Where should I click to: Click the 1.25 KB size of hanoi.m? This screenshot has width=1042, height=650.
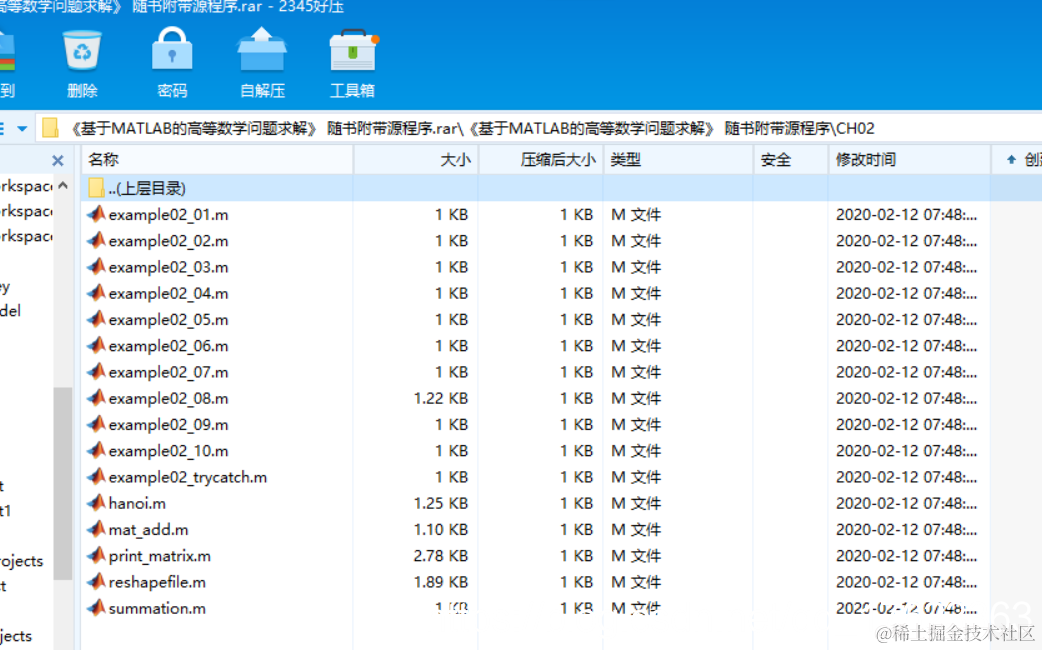[x=441, y=503]
